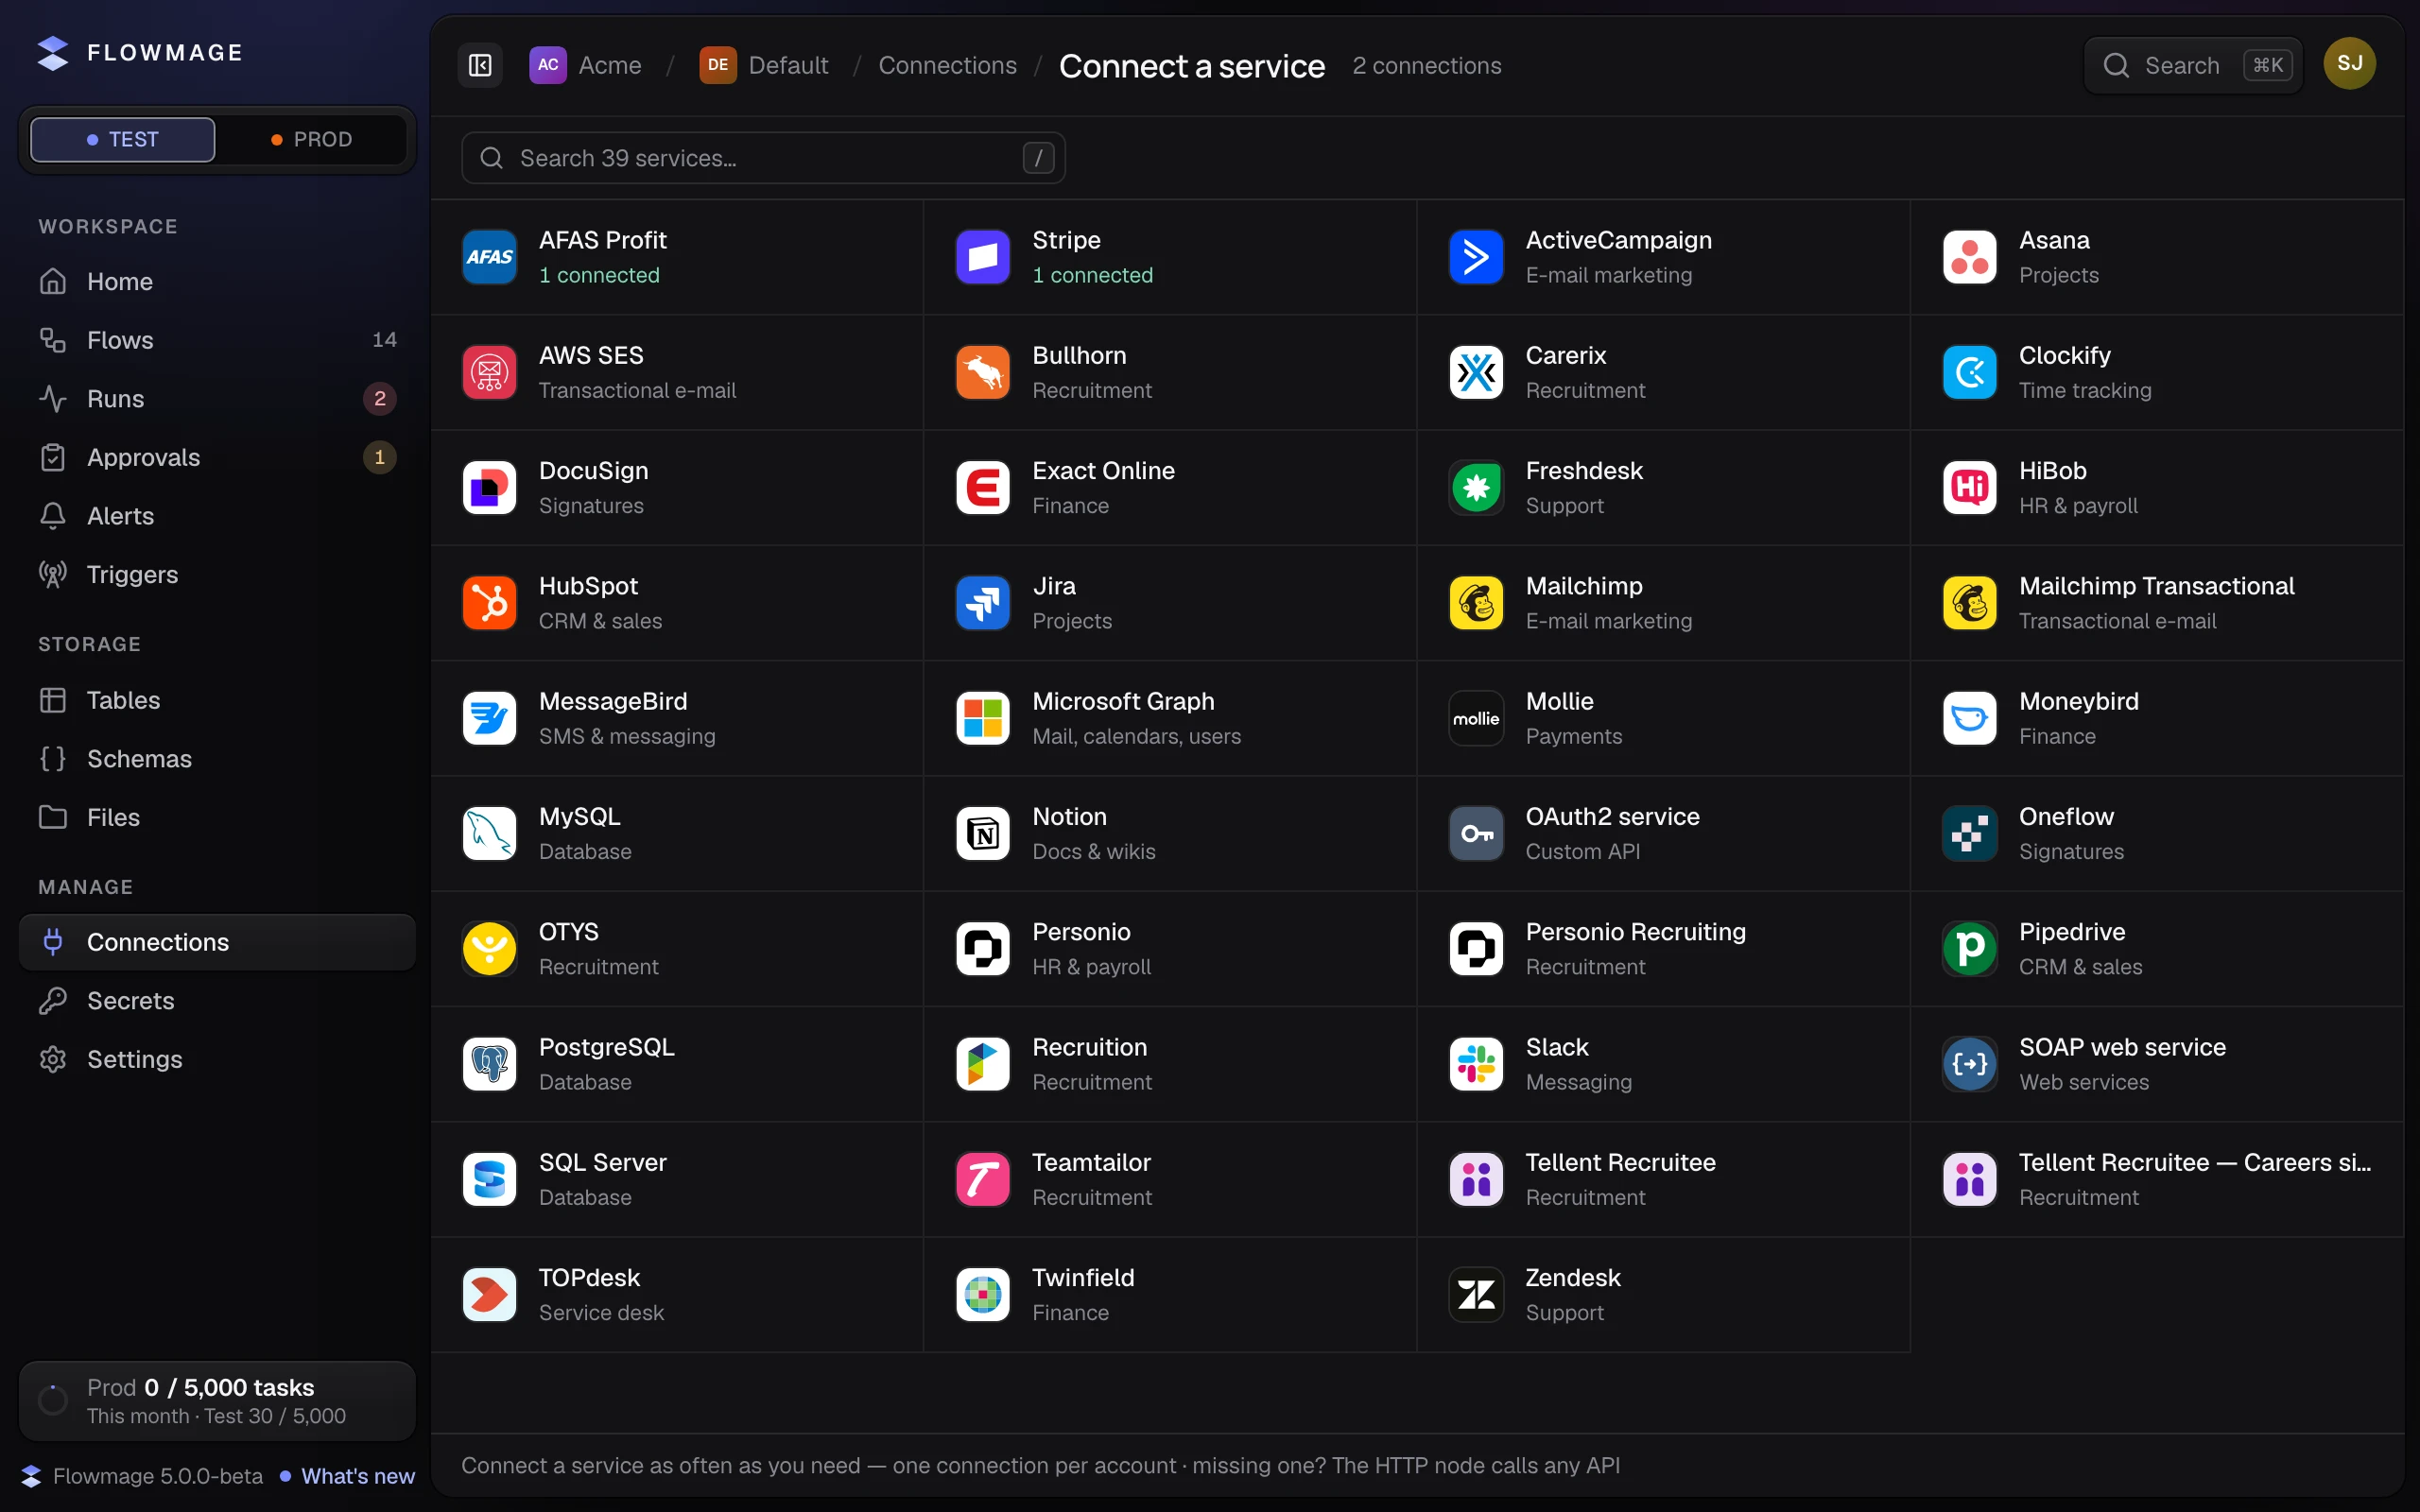Open the AWS SES icon
This screenshot has width=2420, height=1512.
(489, 372)
